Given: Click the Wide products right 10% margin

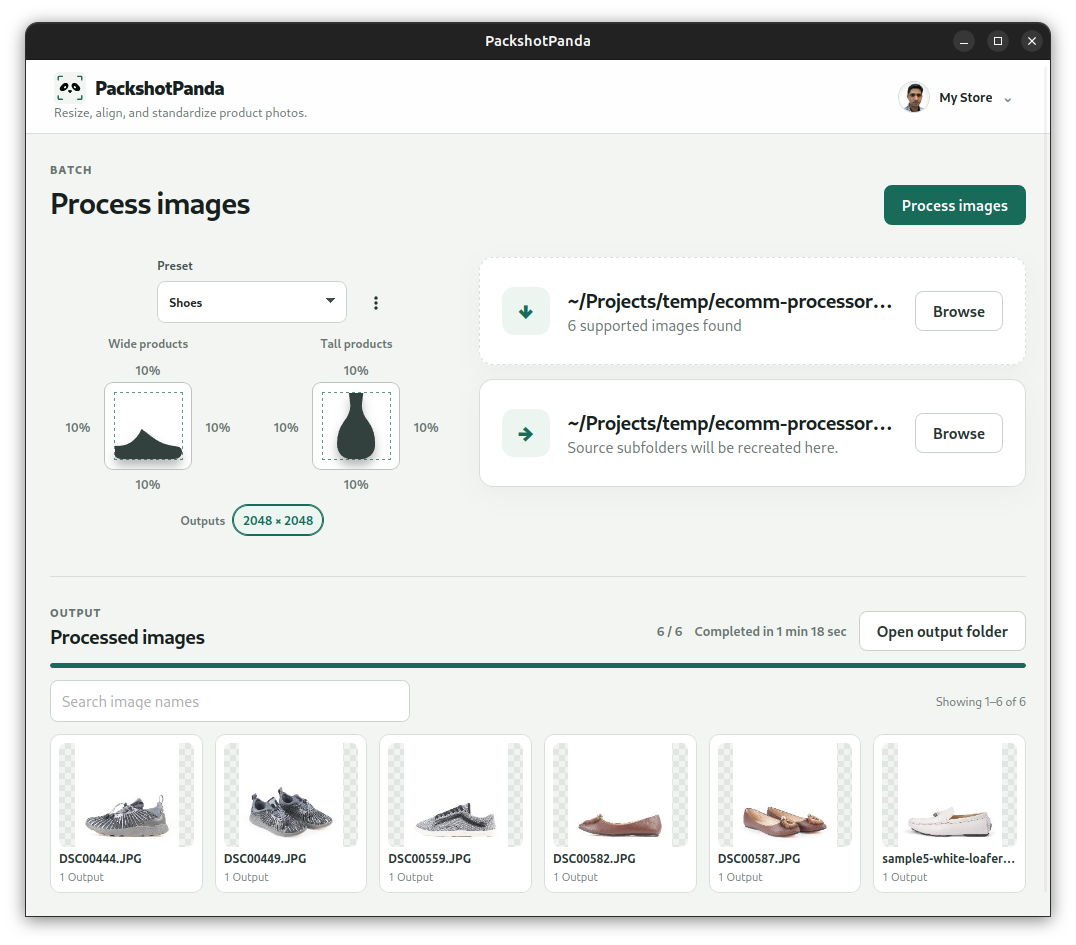Looking at the screenshot, I should point(218,428).
